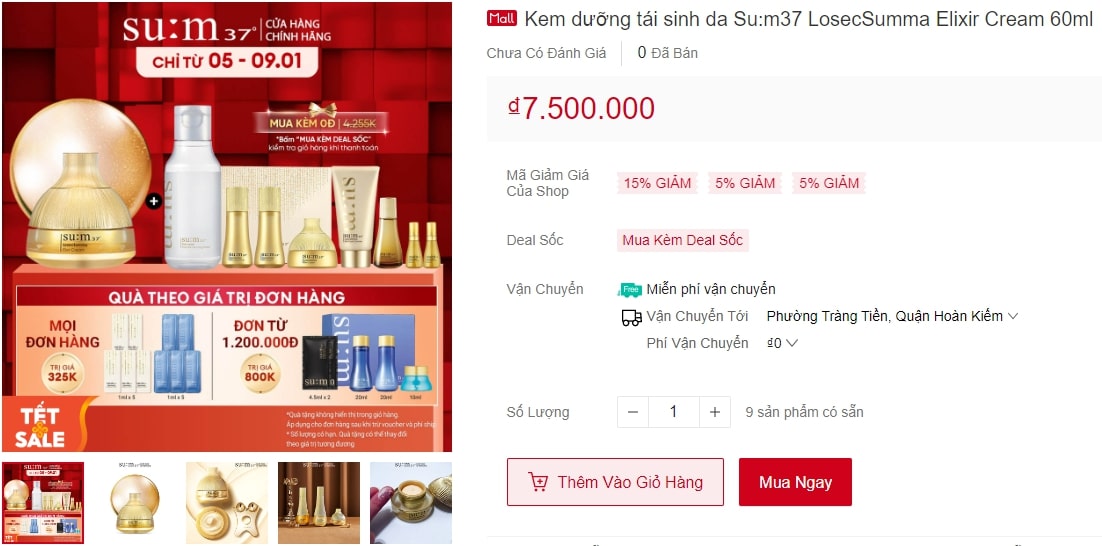Increase quantity with the plus button
The height and width of the screenshot is (546, 1102).
715,412
